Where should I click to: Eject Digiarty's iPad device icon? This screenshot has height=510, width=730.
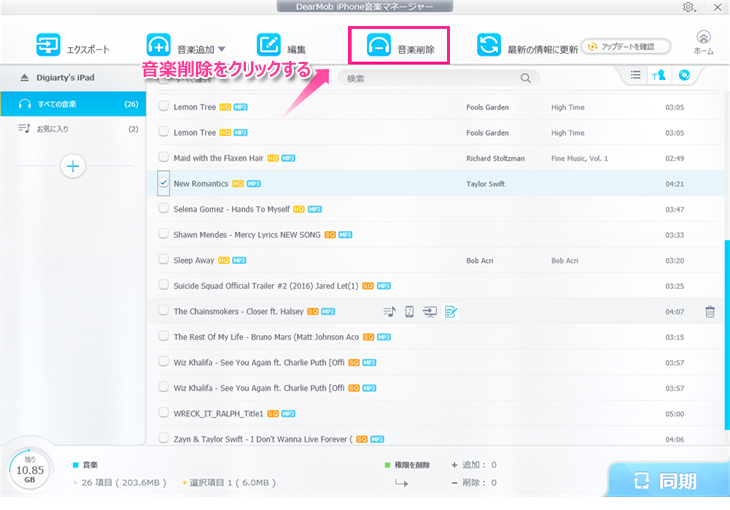coord(25,78)
